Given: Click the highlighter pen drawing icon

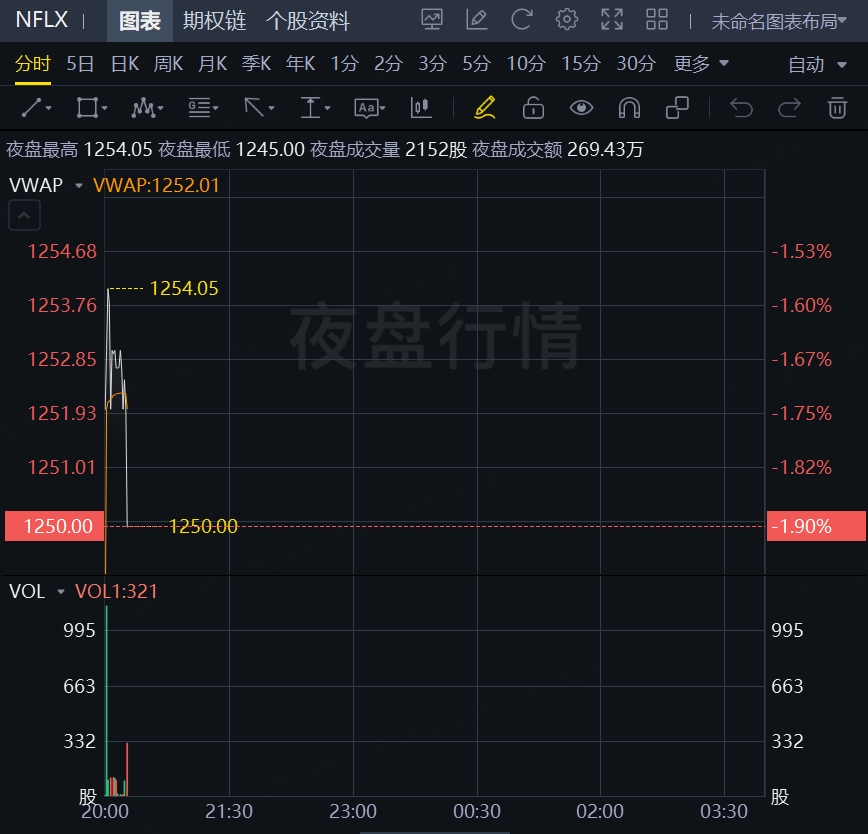Looking at the screenshot, I should point(484,107).
